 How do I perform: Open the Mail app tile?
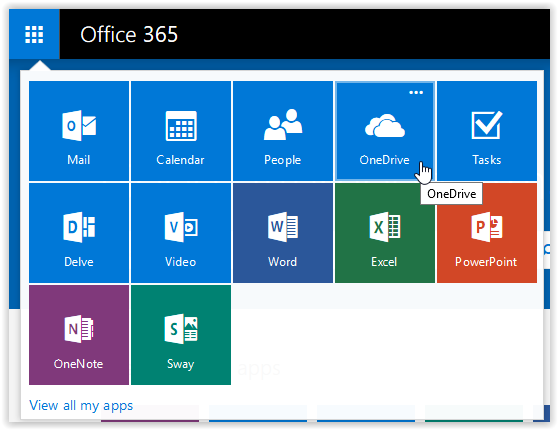tap(79, 131)
